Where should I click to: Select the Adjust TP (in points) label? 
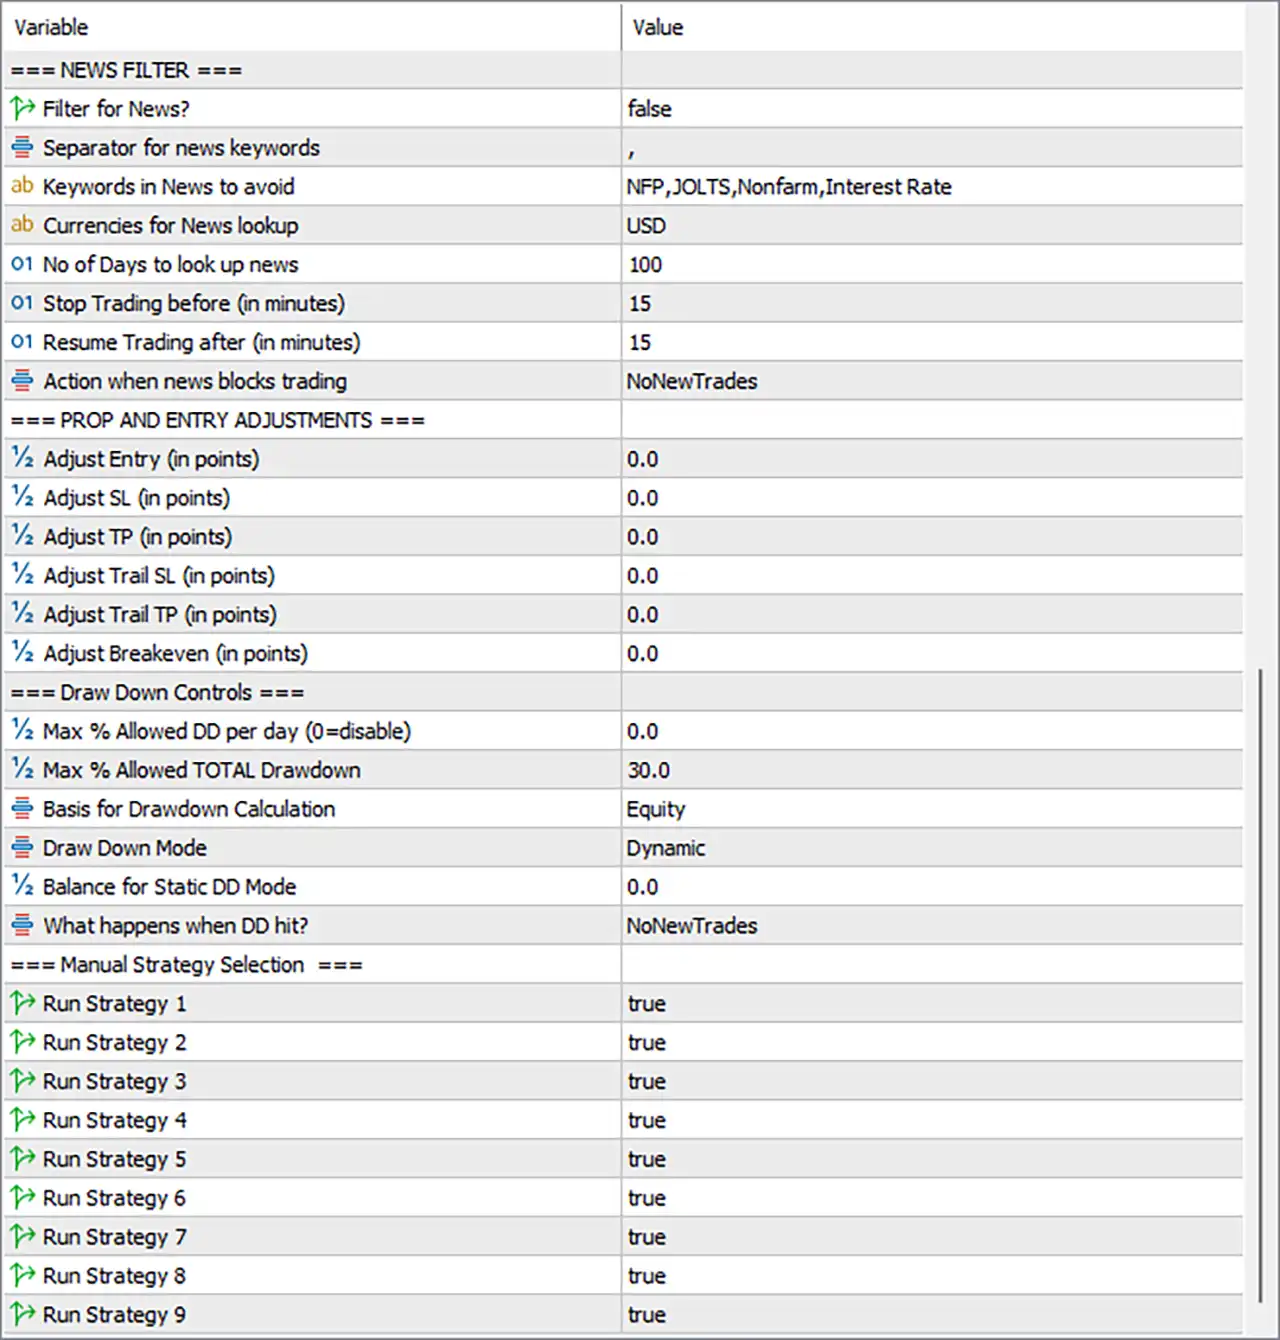137,537
